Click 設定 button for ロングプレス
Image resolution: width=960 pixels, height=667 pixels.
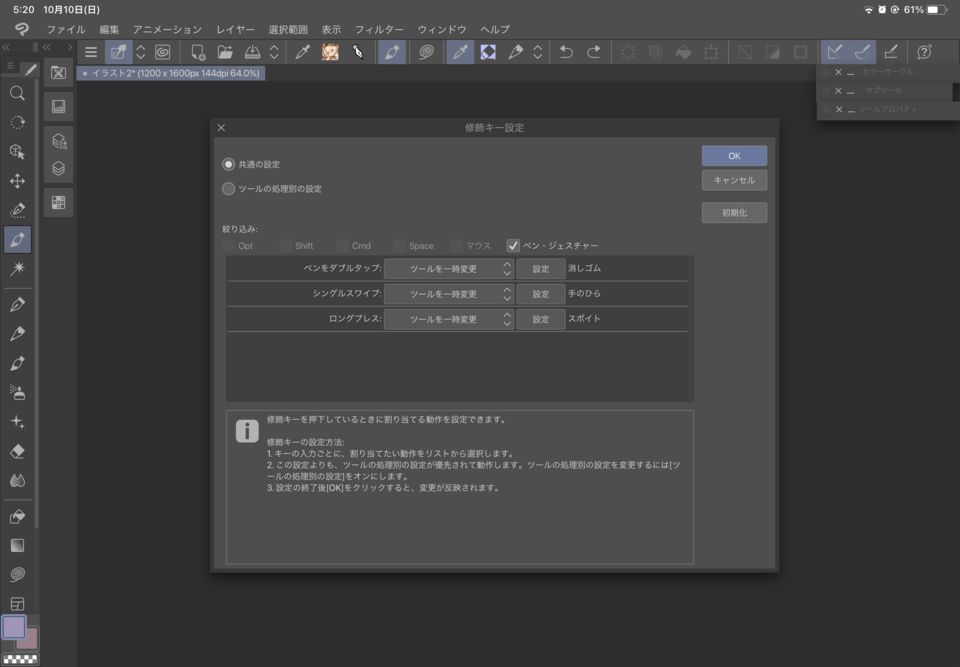[x=541, y=319]
